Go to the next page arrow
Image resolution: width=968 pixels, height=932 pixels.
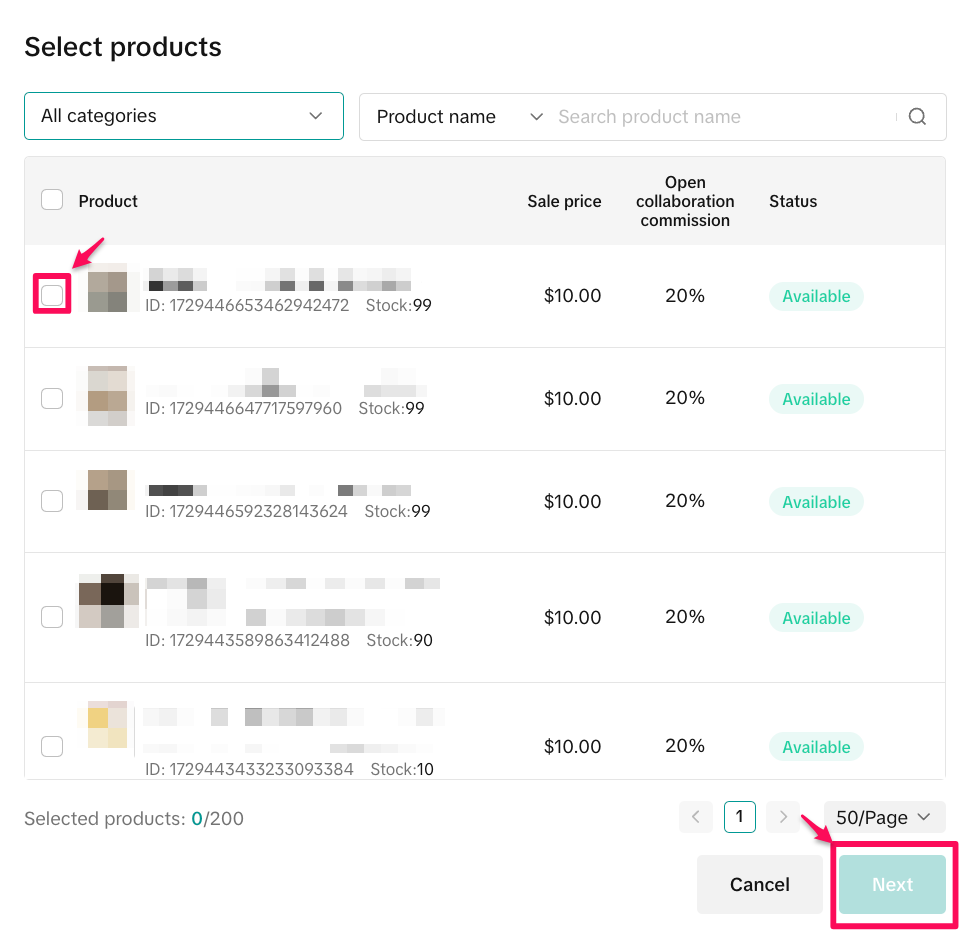click(x=783, y=817)
